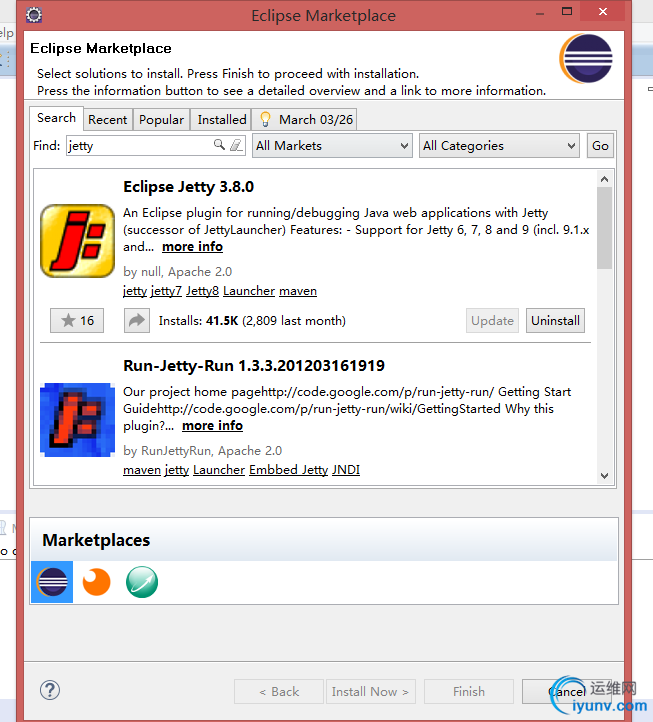
Task: Click the Eclipse Jetty plugin logo
Action: tap(77, 241)
